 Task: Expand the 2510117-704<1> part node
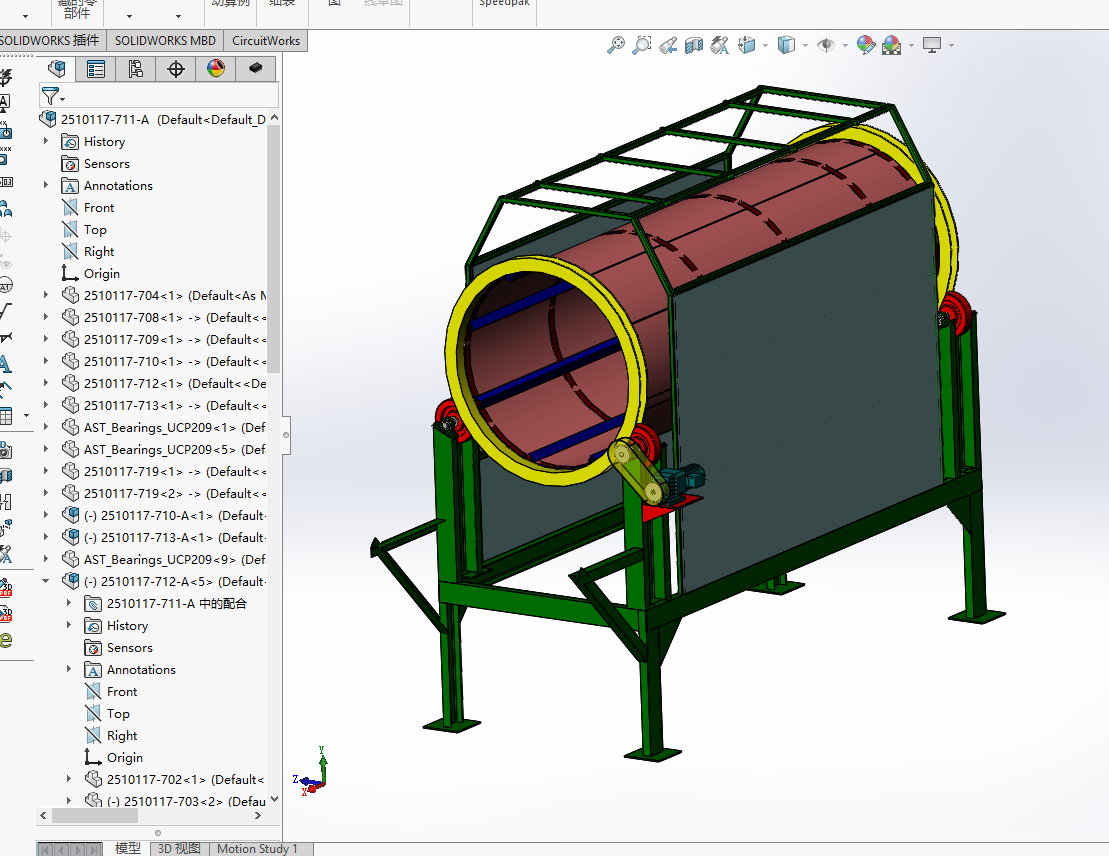(x=46, y=296)
